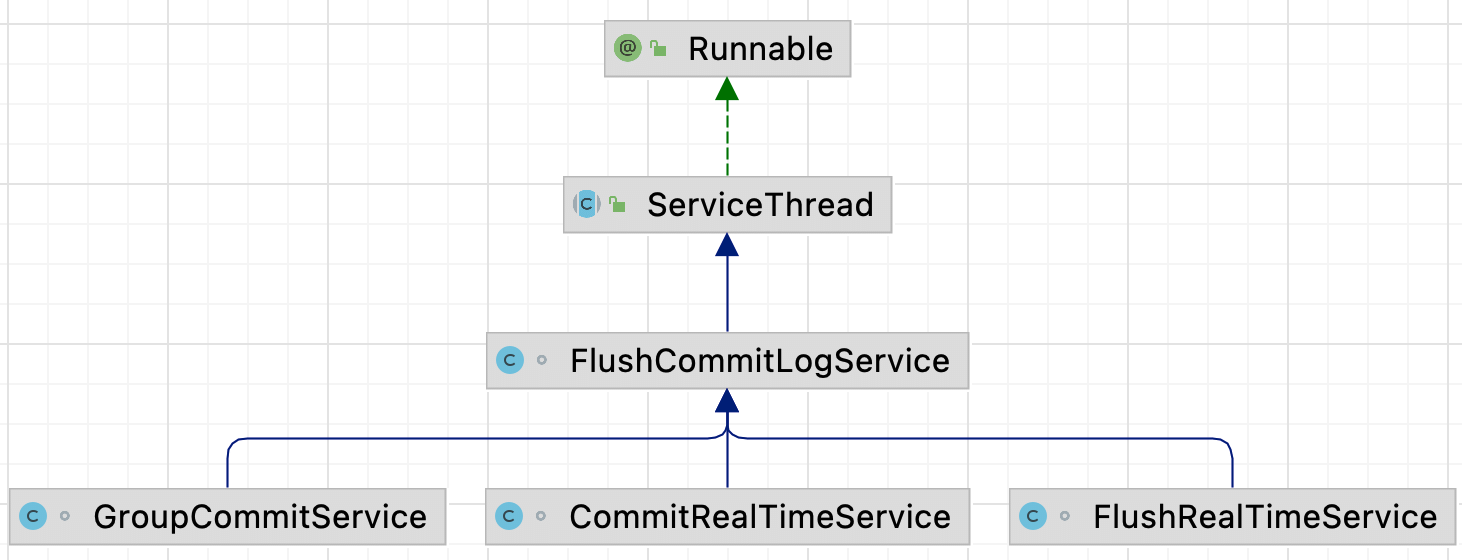Click the green public lock beside ServiceThread
This screenshot has height=560, width=1462.
point(617,205)
